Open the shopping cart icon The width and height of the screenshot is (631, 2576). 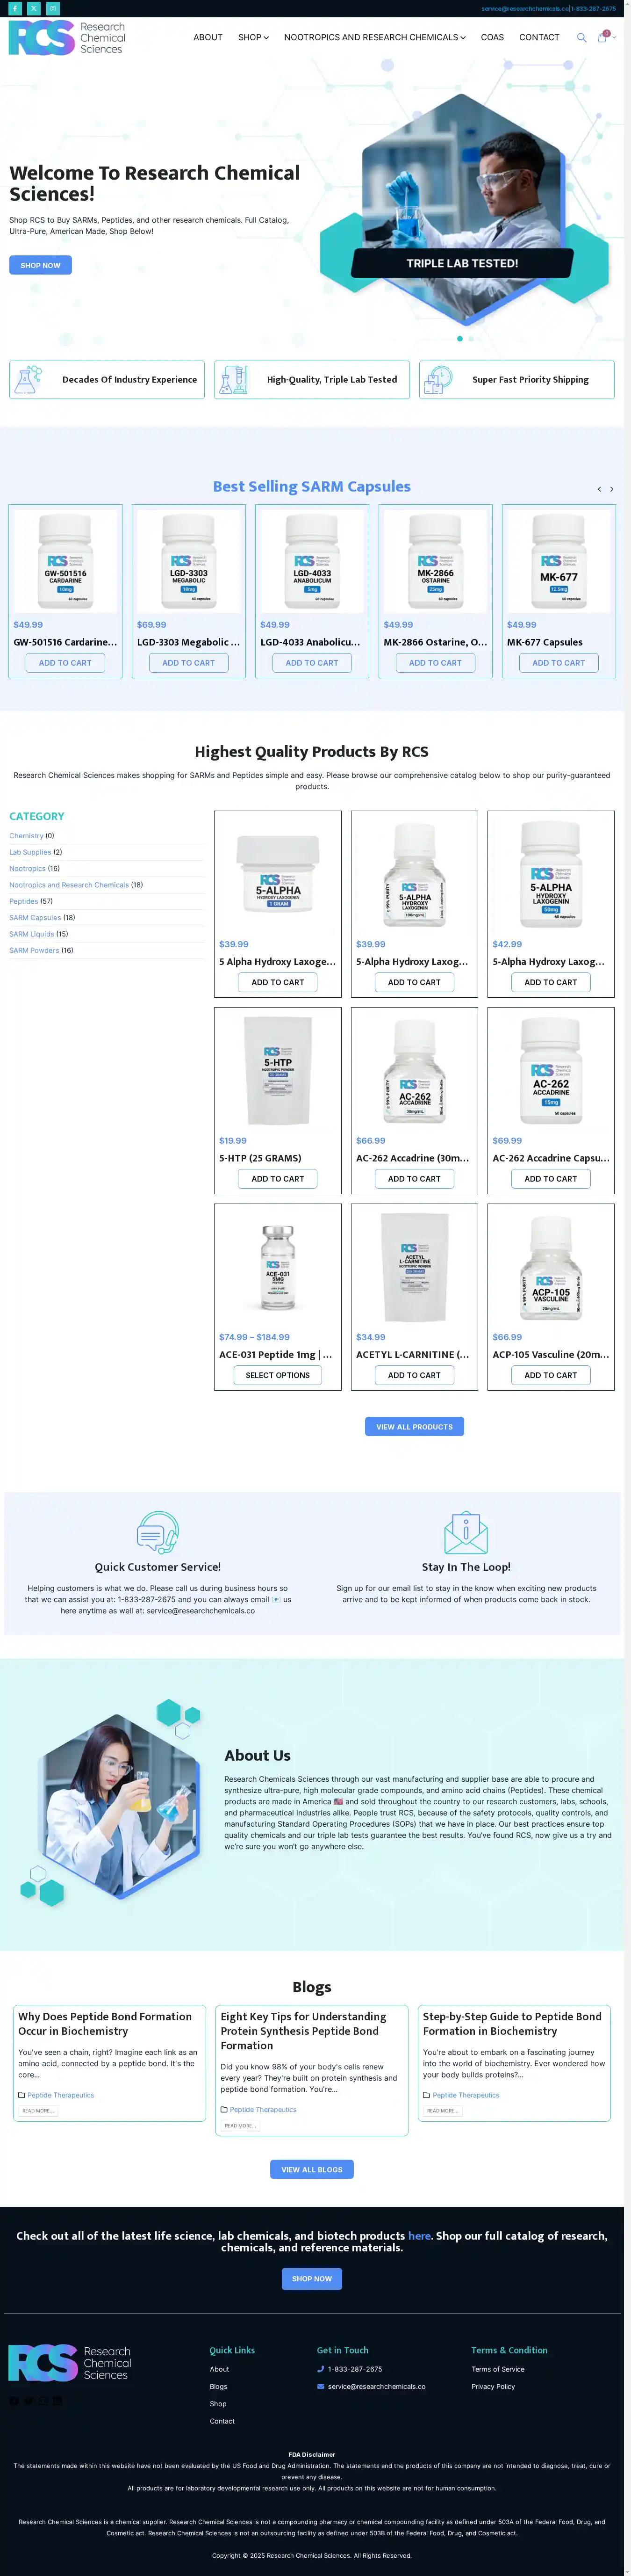pos(602,38)
